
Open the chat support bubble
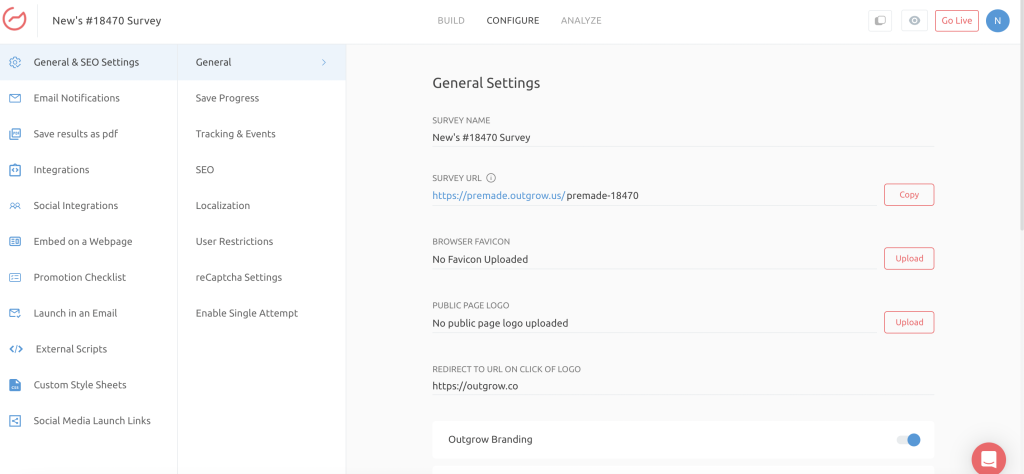tap(988, 458)
